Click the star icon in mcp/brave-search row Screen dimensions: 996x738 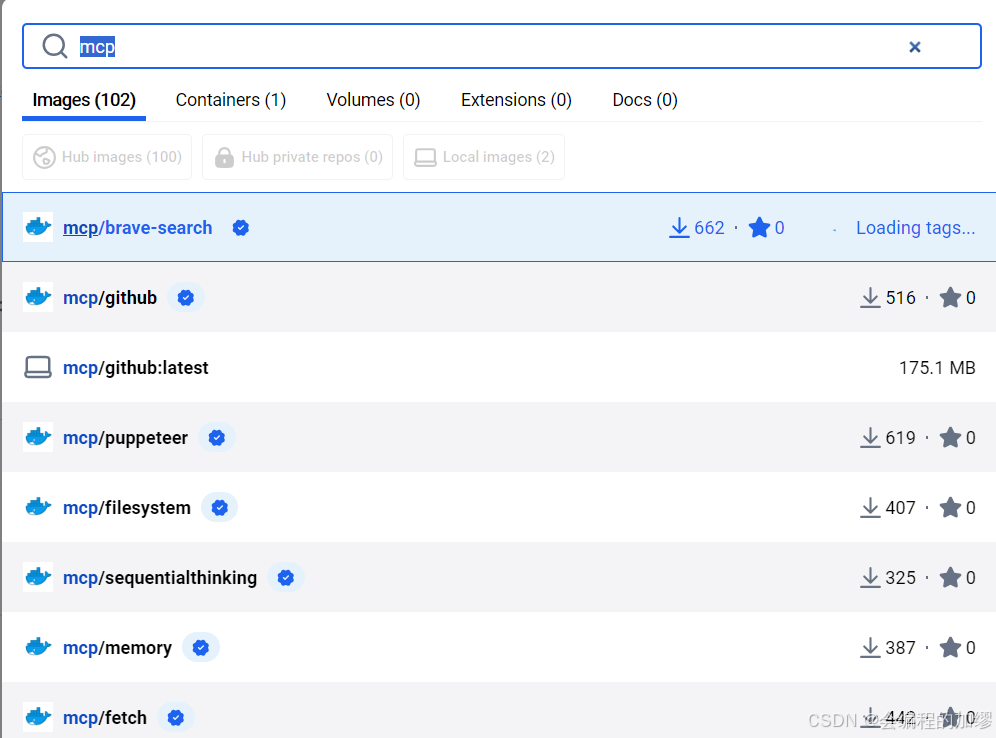pyautogui.click(x=759, y=227)
